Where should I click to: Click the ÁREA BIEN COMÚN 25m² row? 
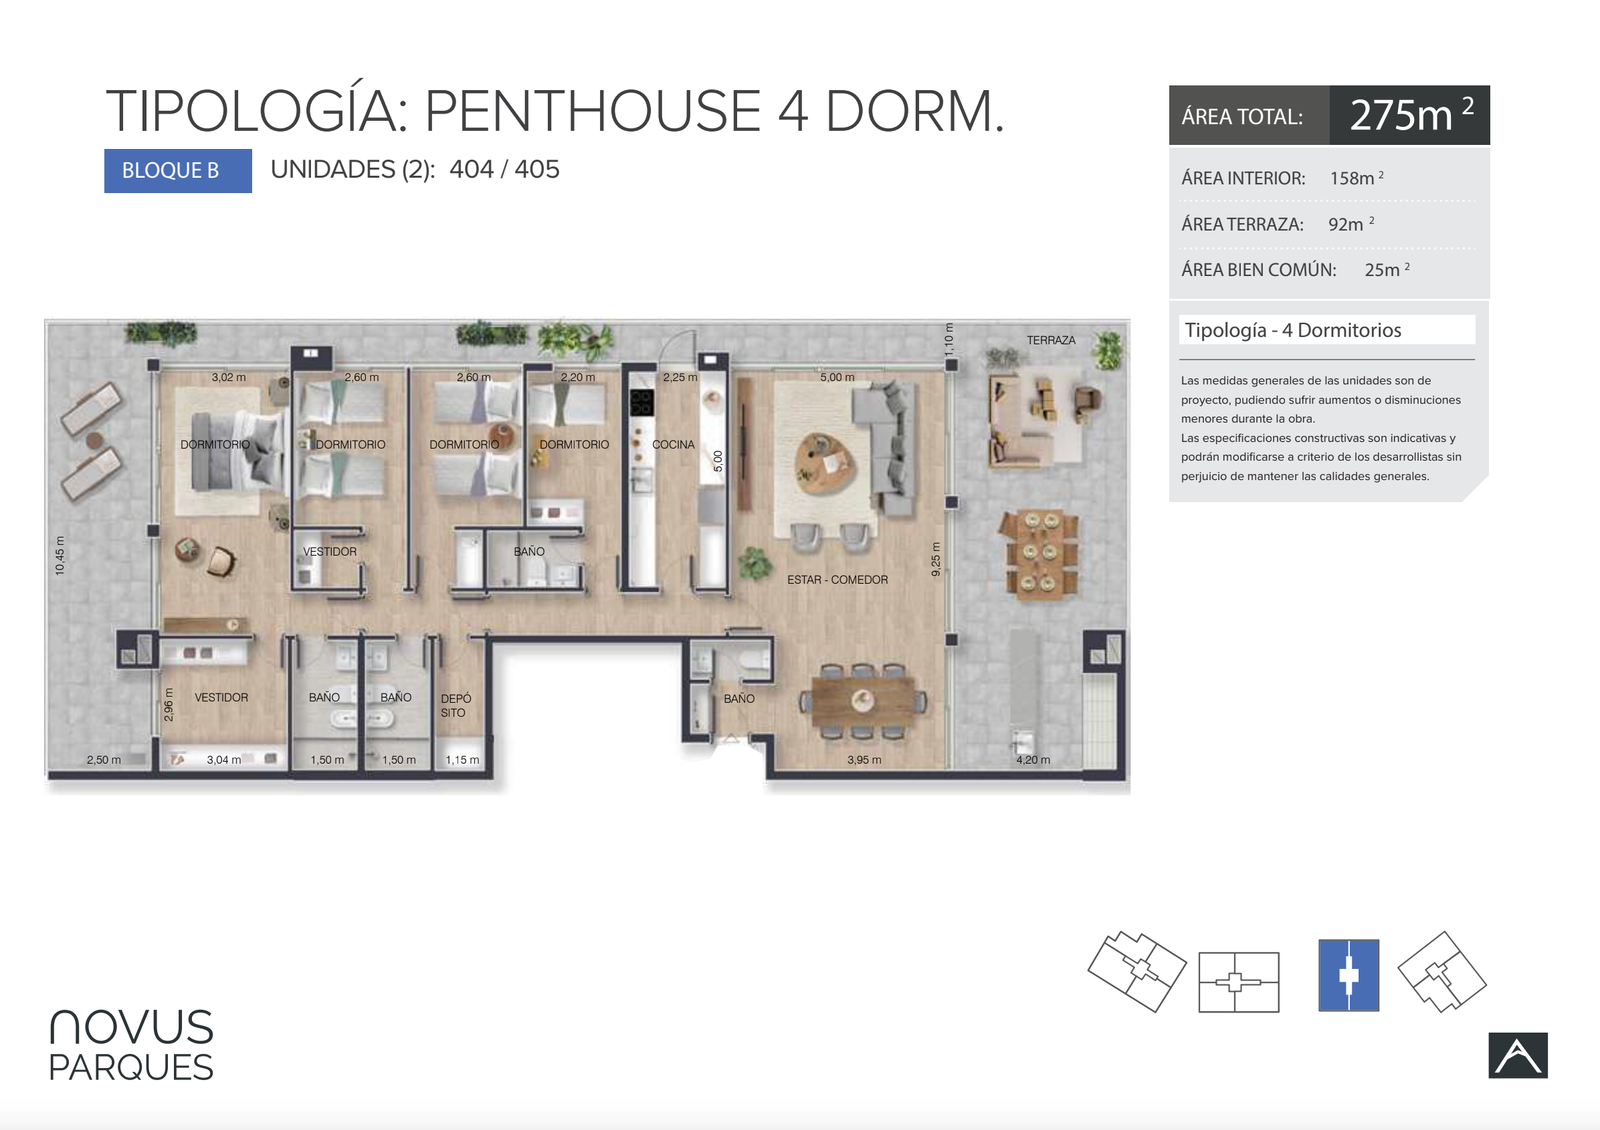(x=1328, y=270)
